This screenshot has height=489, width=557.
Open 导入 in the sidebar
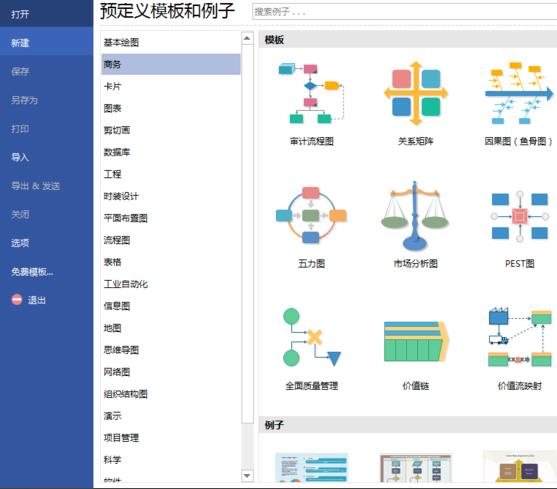point(20,157)
